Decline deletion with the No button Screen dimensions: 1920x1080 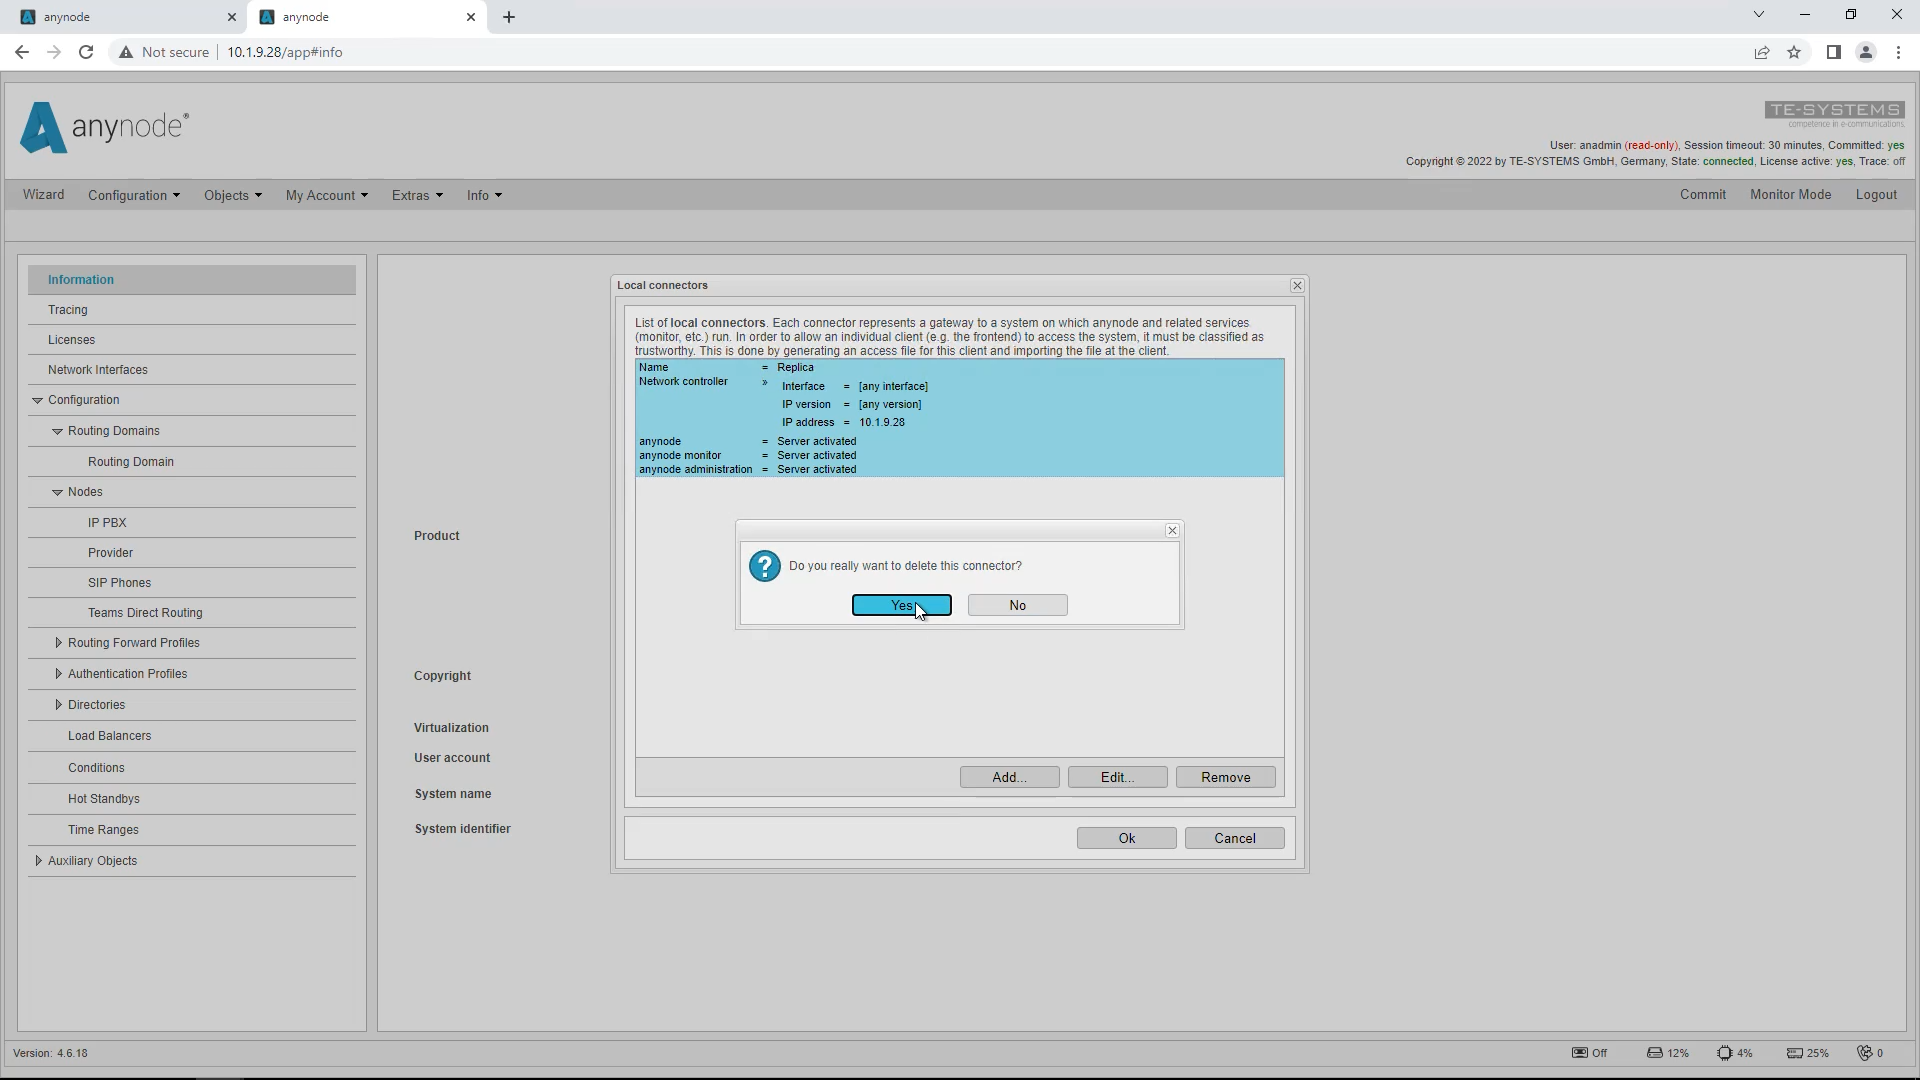coord(1017,605)
